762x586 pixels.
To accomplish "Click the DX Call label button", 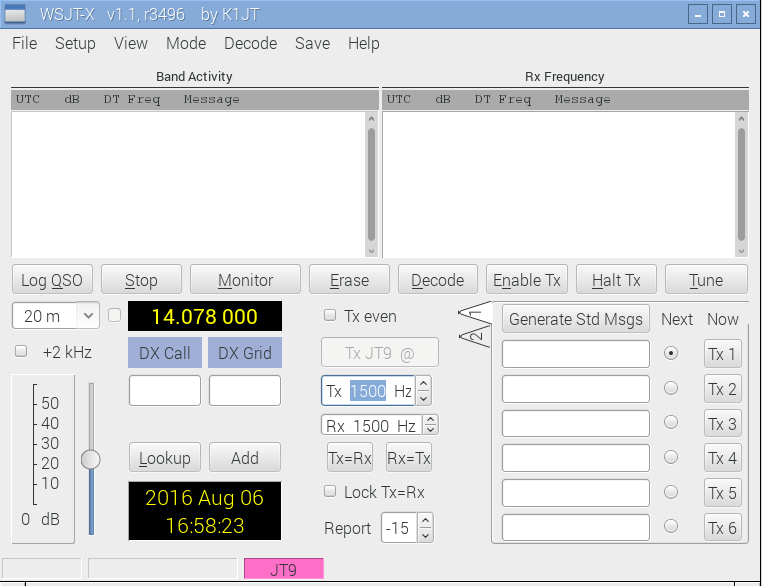I will point(165,353).
